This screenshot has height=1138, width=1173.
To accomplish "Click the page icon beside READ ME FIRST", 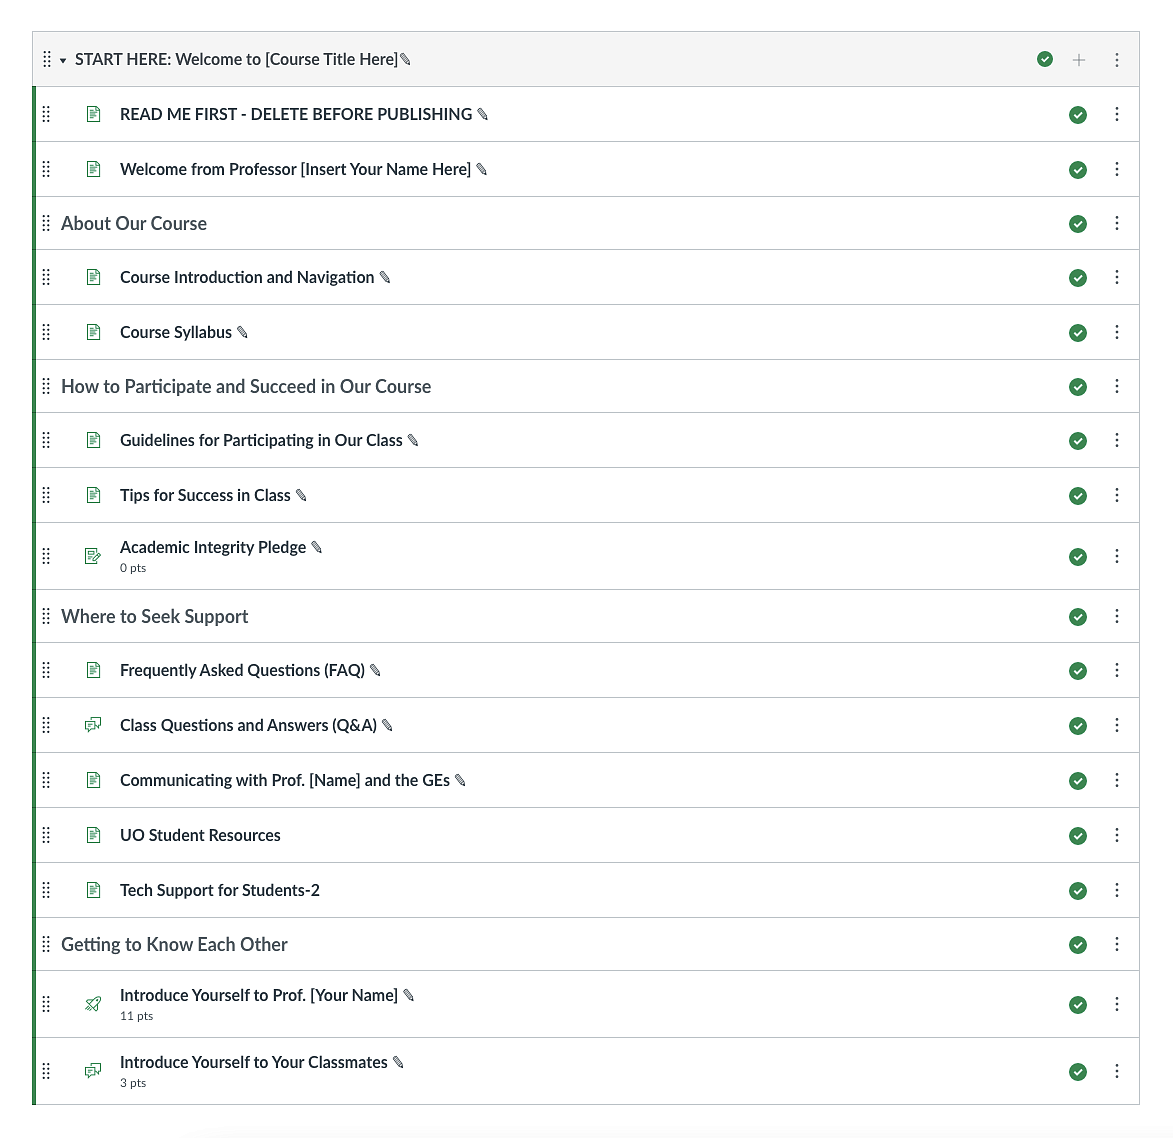I will [x=94, y=114].
